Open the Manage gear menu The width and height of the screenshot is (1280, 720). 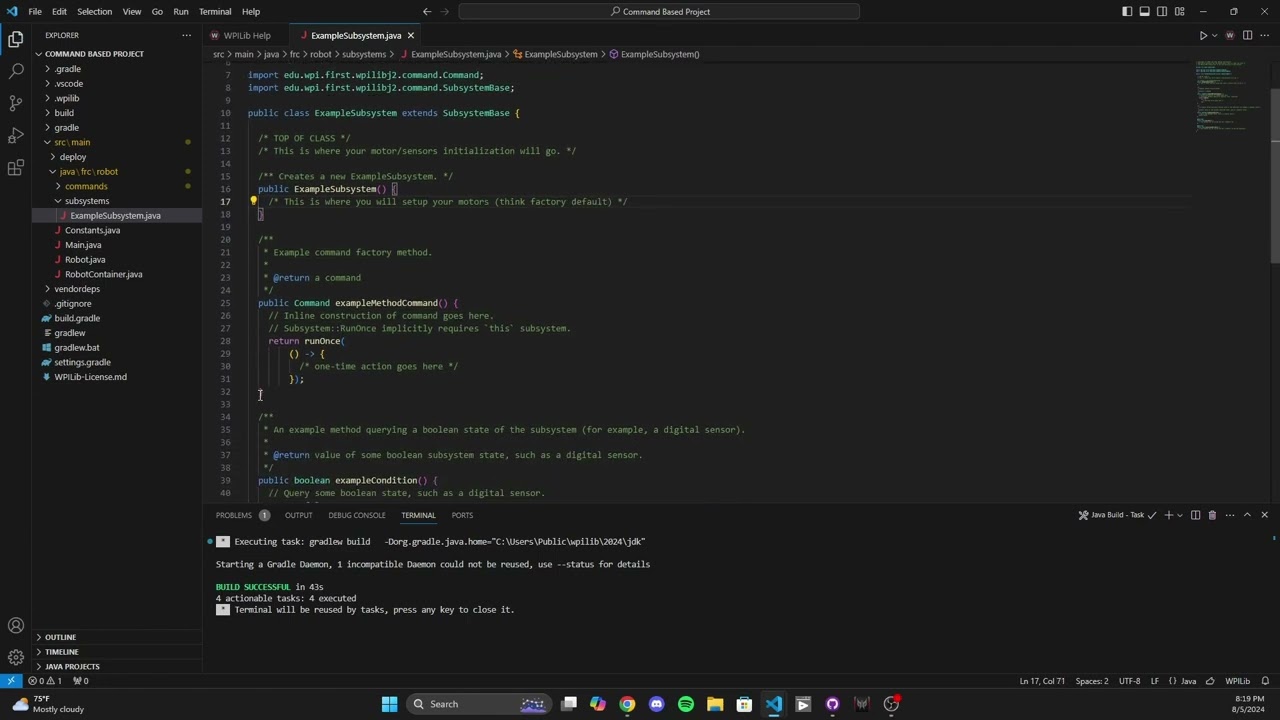pyautogui.click(x=16, y=657)
